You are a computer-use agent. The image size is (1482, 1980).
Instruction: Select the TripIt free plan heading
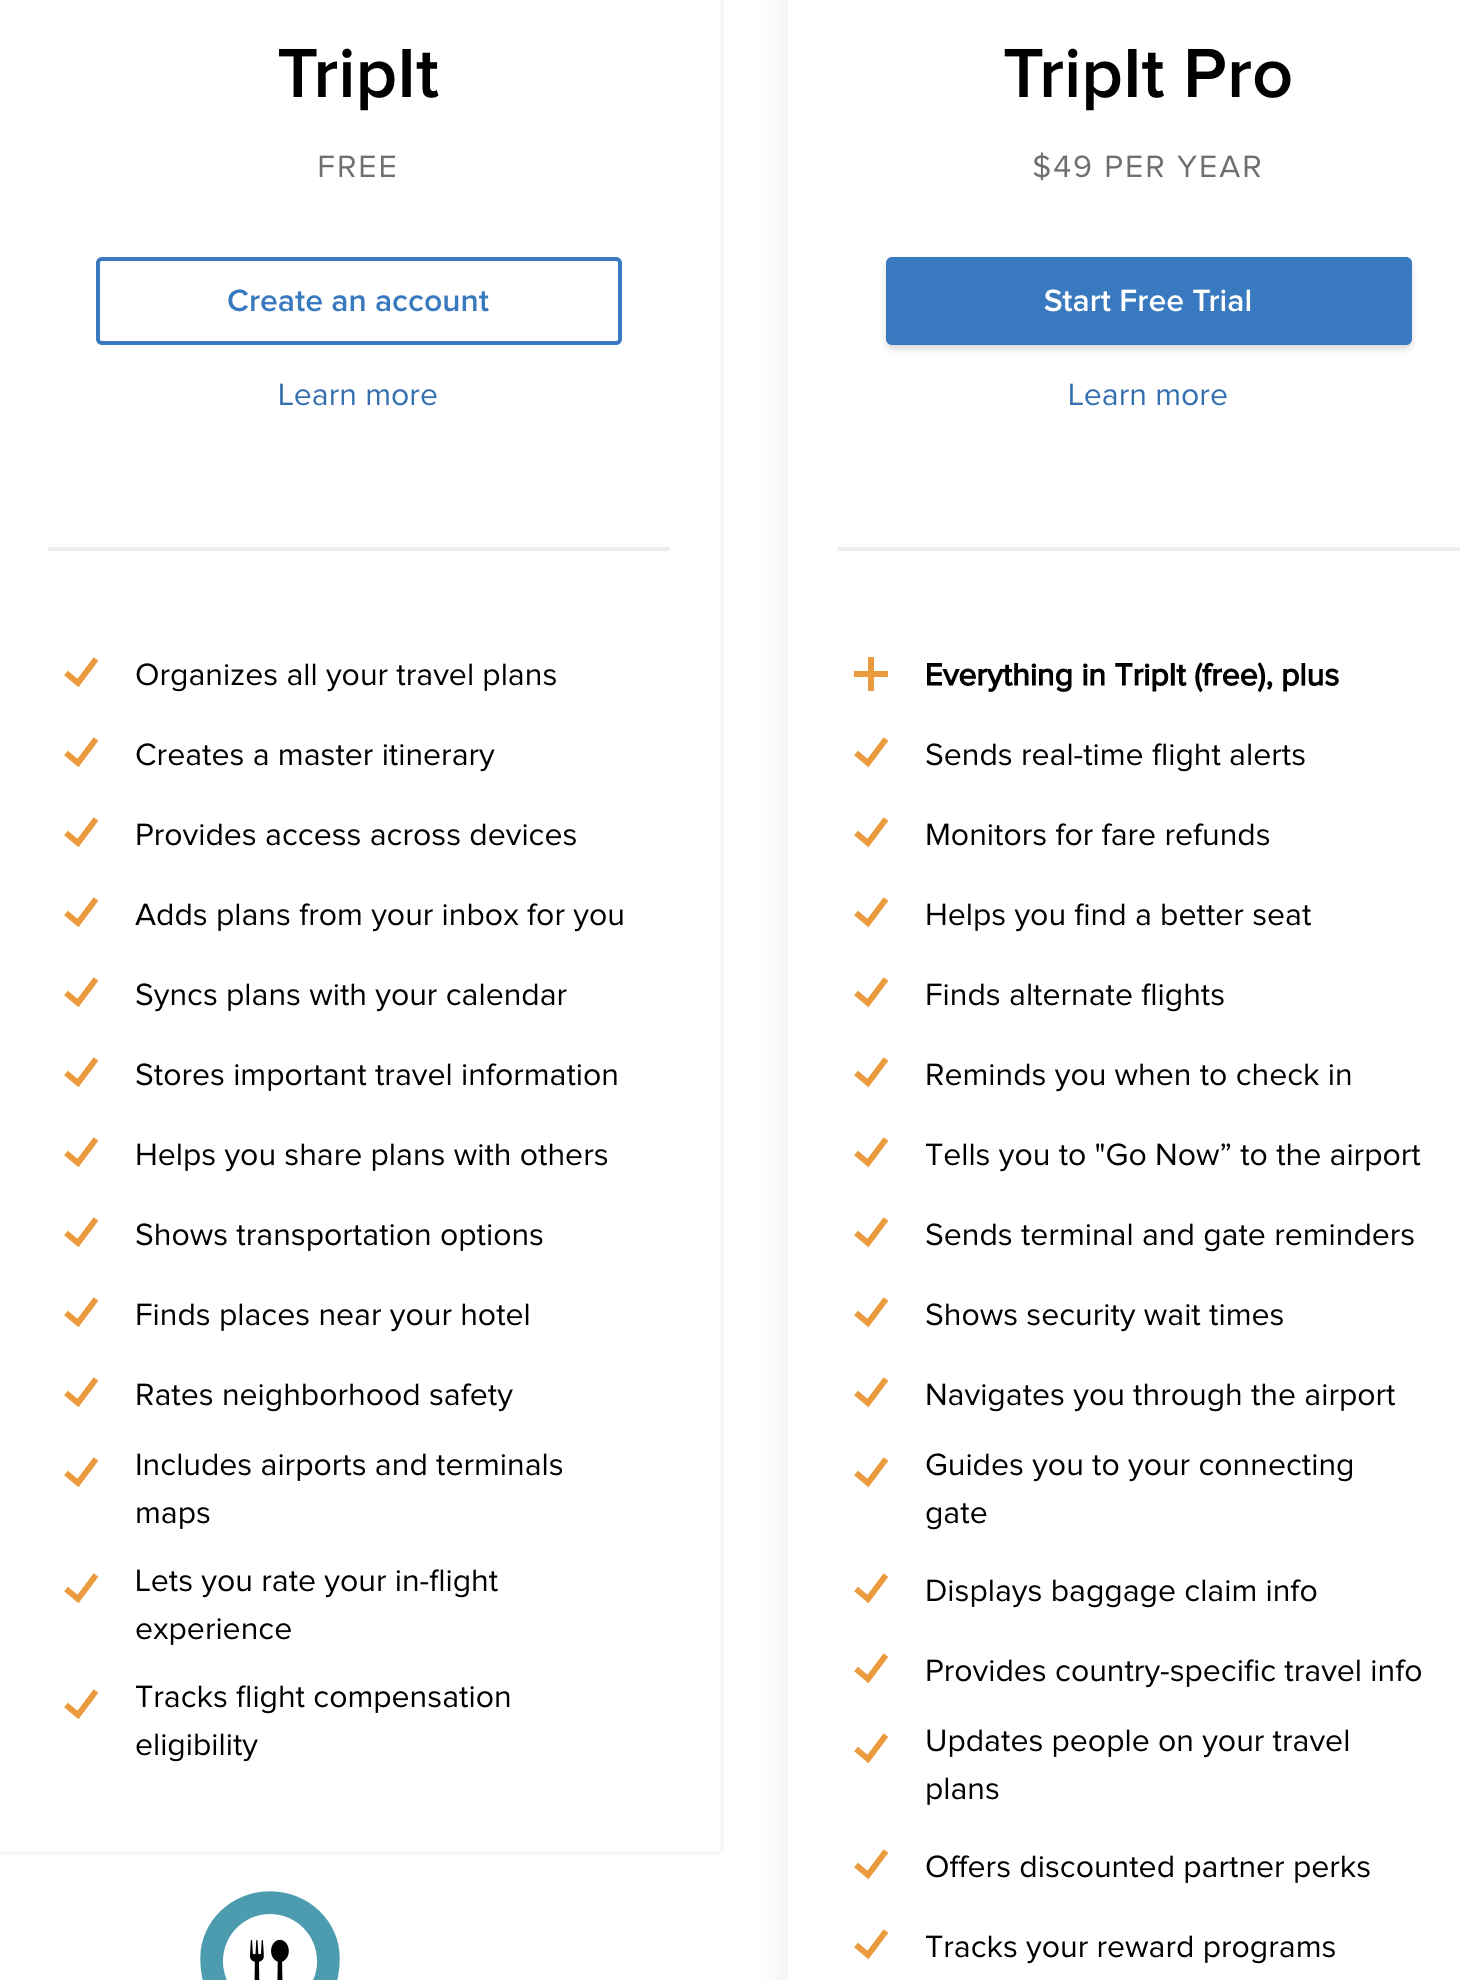[x=358, y=75]
